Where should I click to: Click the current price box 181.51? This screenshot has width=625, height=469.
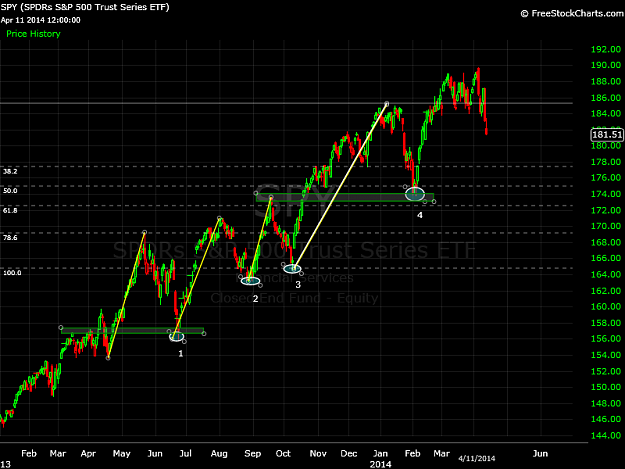tap(607, 135)
